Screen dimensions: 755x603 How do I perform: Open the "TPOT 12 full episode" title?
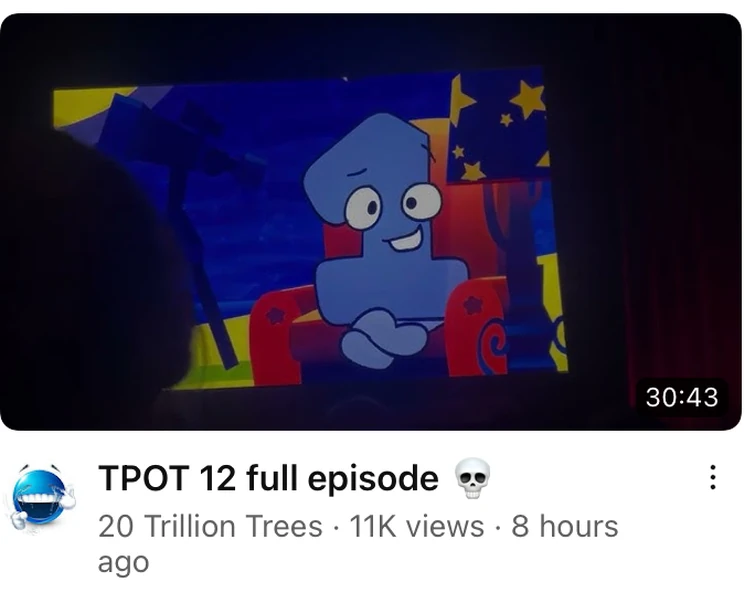[269, 478]
